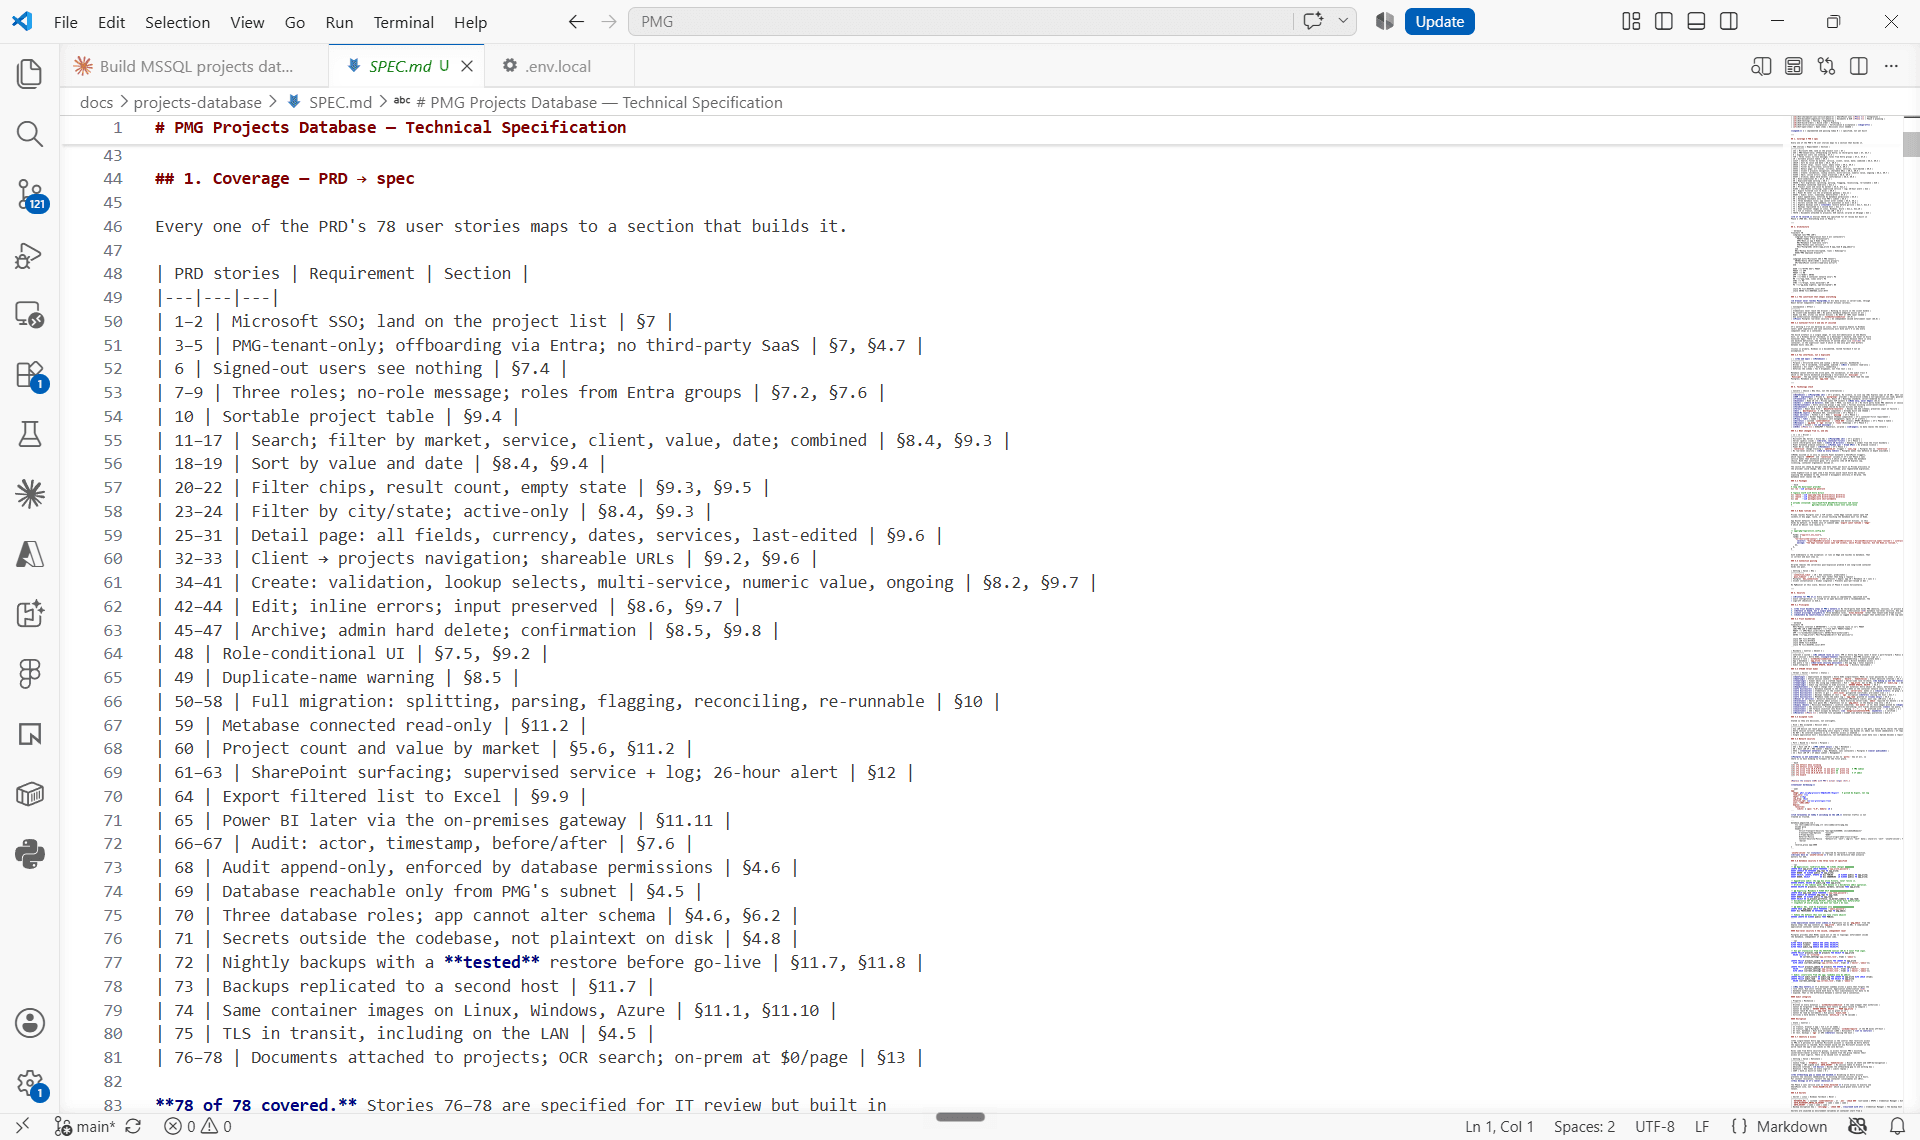Click the Copilot icon beside Update

[1385, 22]
